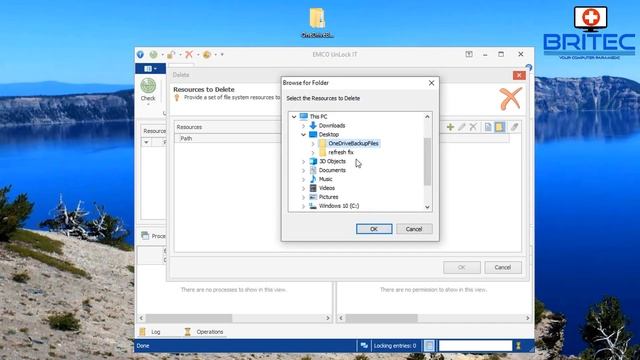Click the add file document icon

pyautogui.click(x=488, y=127)
